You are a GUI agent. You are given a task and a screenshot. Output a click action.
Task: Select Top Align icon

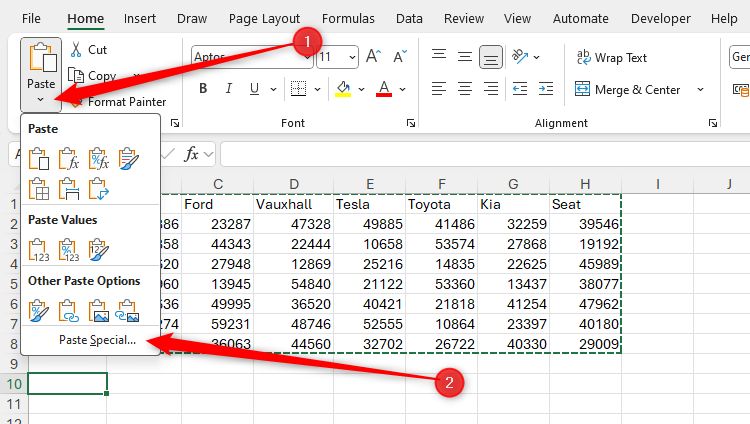pos(439,56)
